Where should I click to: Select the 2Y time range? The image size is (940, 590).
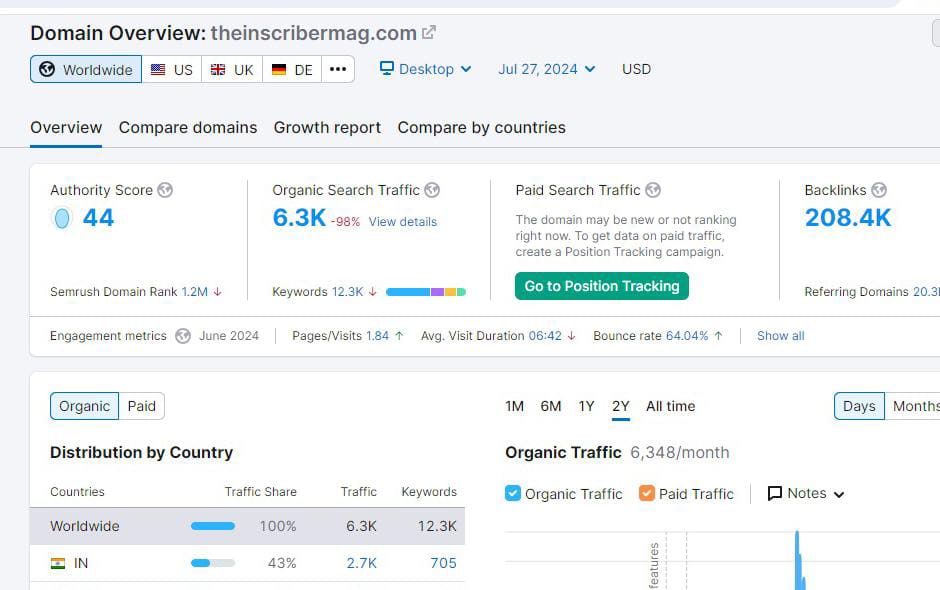(620, 407)
